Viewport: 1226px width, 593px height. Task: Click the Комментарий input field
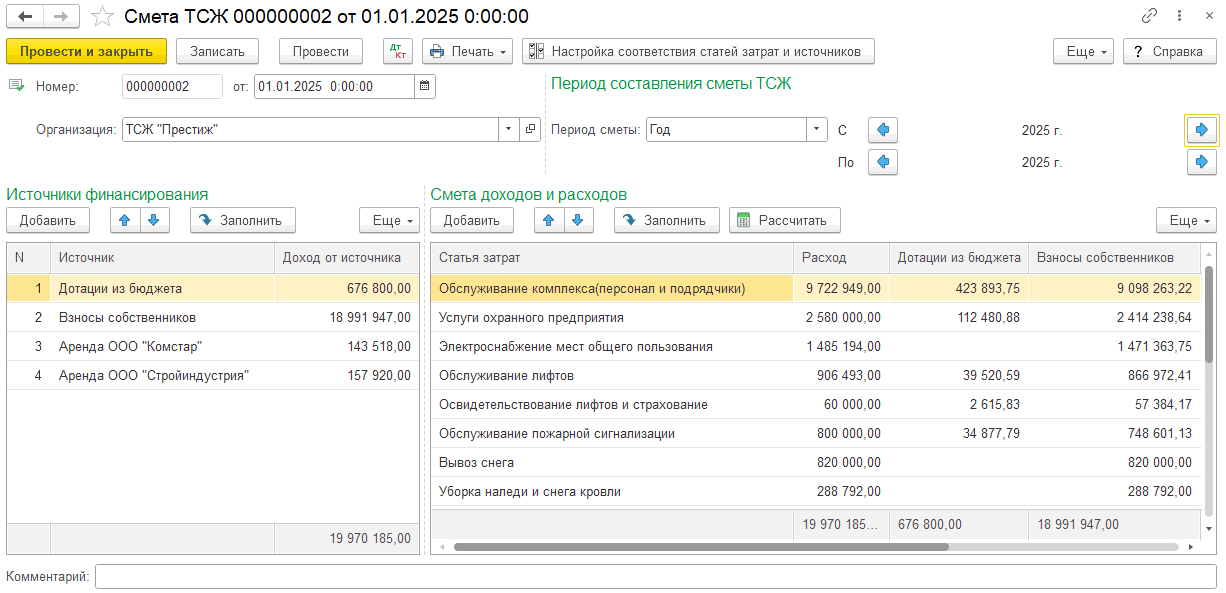(x=655, y=577)
